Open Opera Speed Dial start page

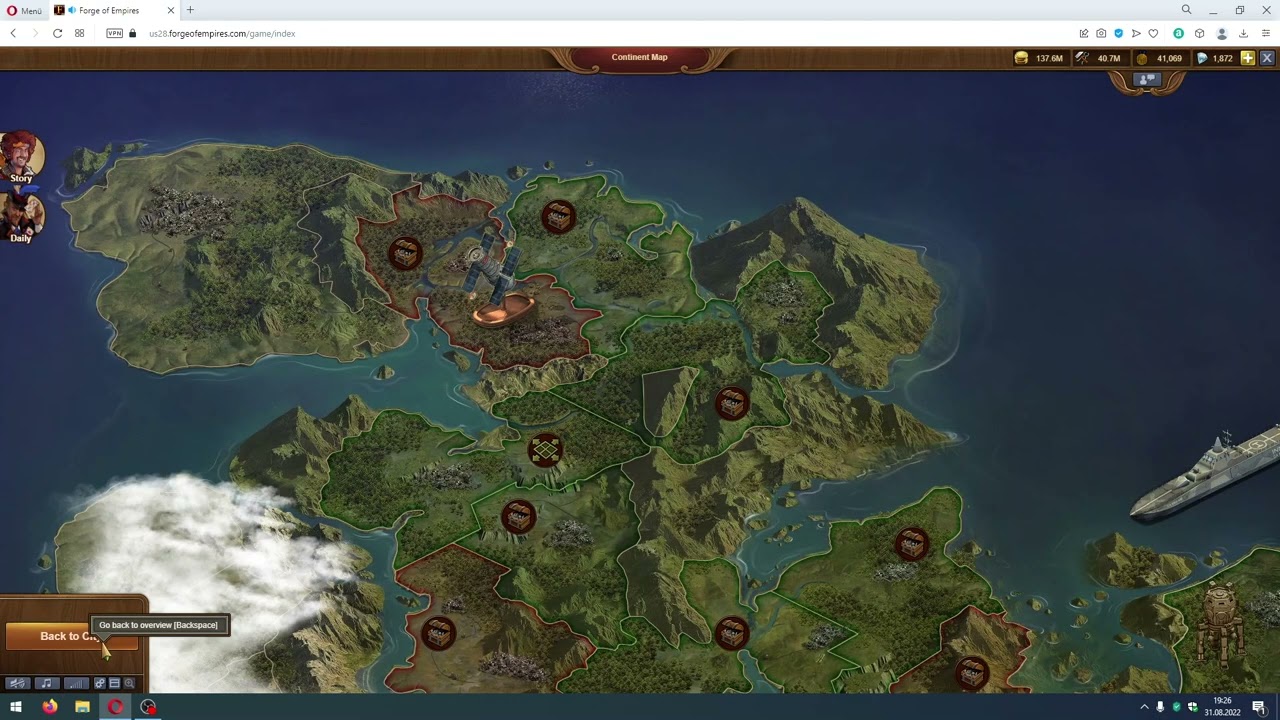click(79, 33)
